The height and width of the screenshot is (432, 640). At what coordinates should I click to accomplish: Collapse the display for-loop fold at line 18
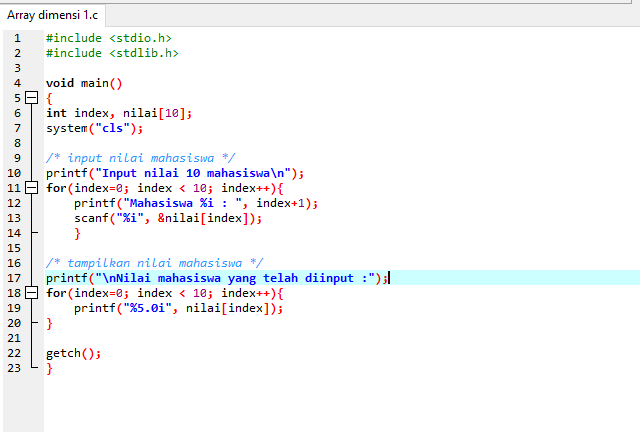(x=31, y=293)
